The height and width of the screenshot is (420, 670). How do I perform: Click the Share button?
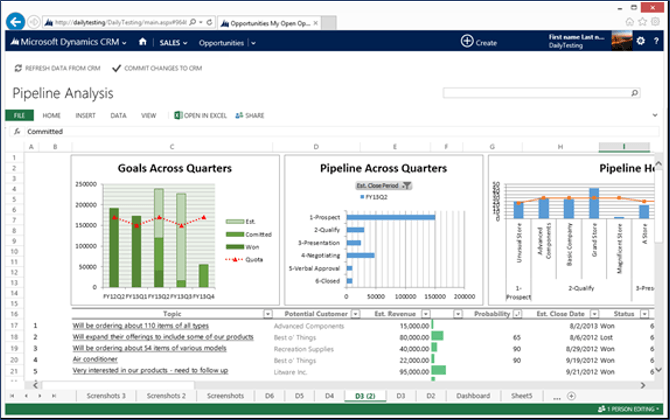250,115
